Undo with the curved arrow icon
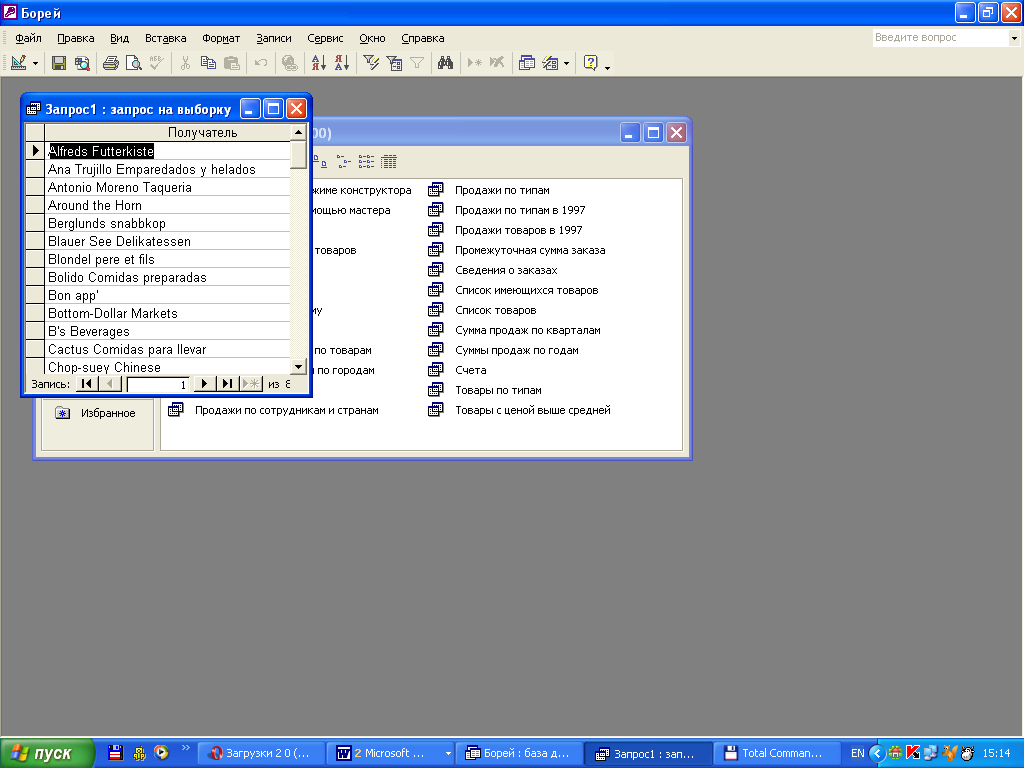The width and height of the screenshot is (1024, 768). click(x=261, y=63)
